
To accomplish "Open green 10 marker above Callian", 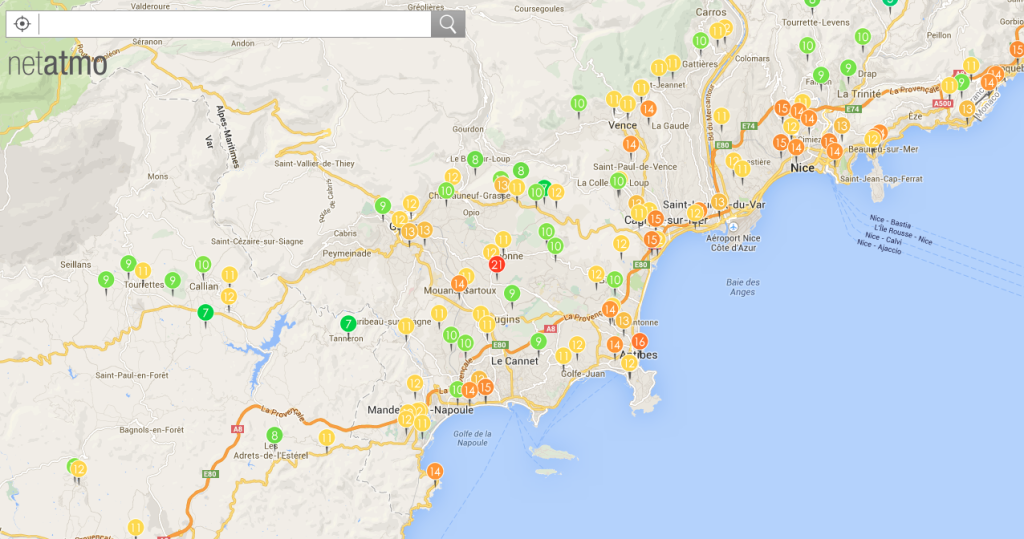I will click(x=203, y=265).
